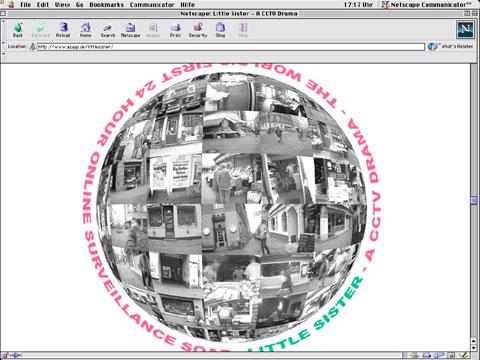Click the Shop toolbar icon
Image resolution: width=480 pixels, height=360 pixels.
coord(220,30)
